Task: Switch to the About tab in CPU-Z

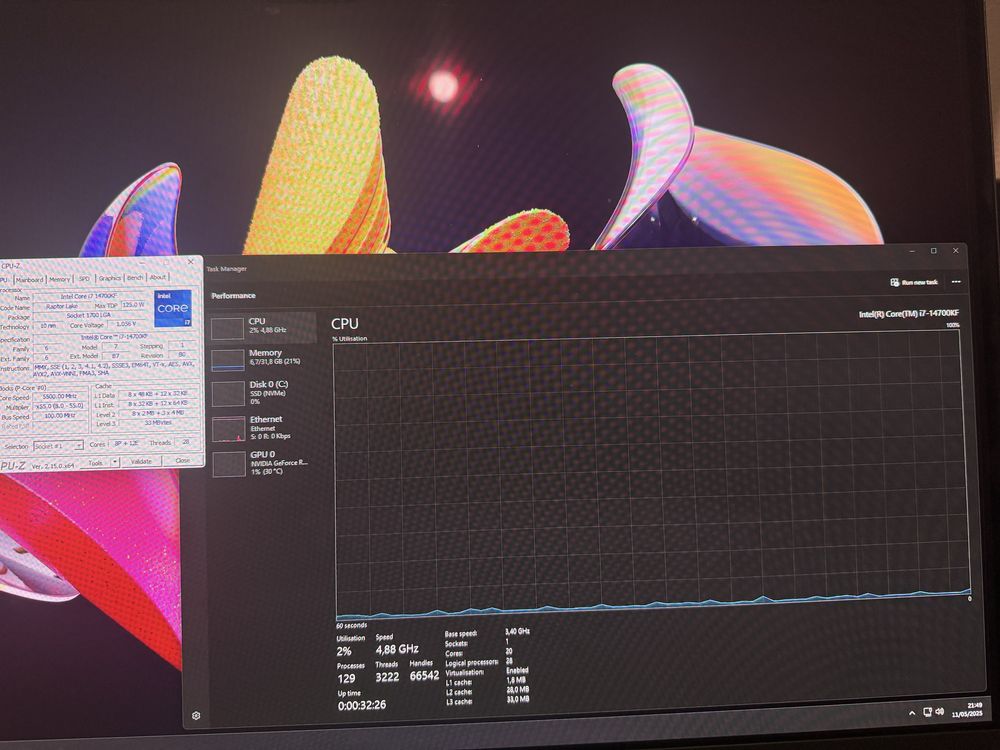Action: tap(158, 277)
